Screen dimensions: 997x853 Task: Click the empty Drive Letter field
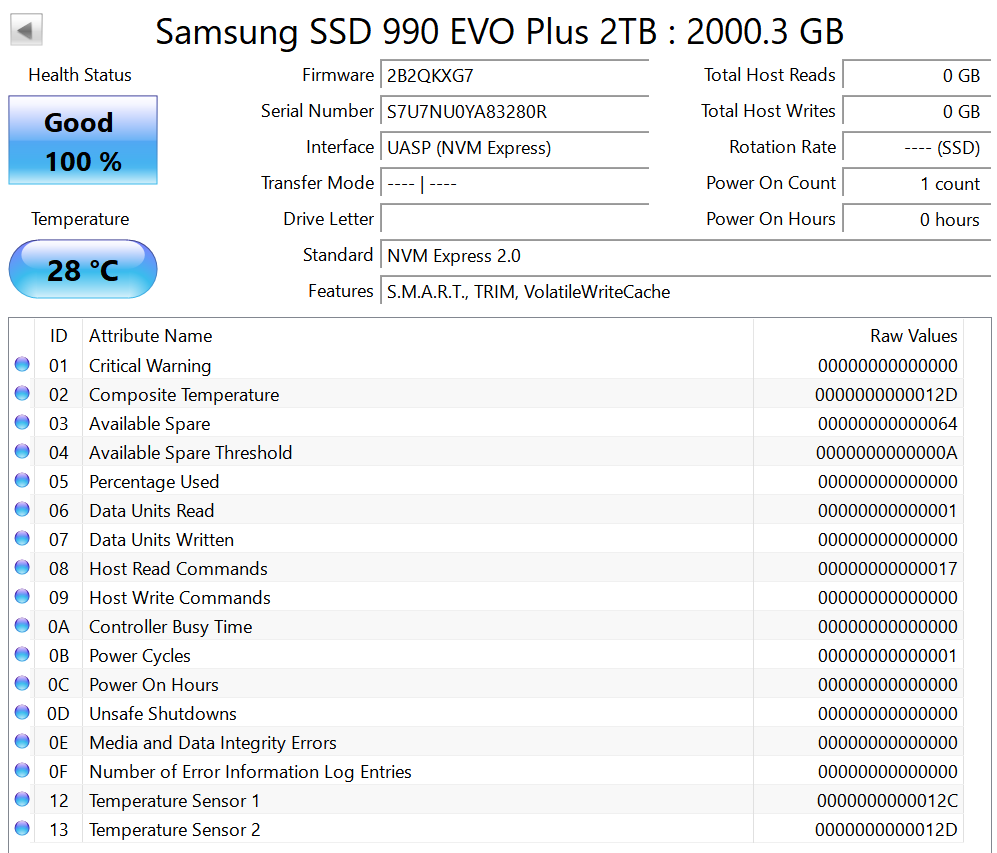tap(514, 219)
